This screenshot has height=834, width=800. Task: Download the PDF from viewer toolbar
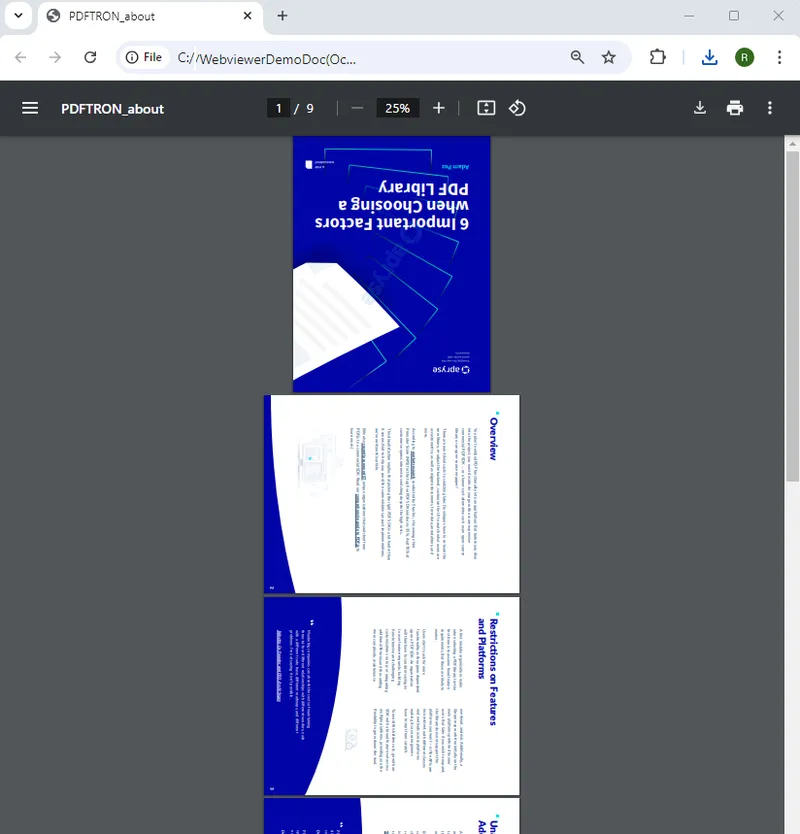pyautogui.click(x=700, y=109)
